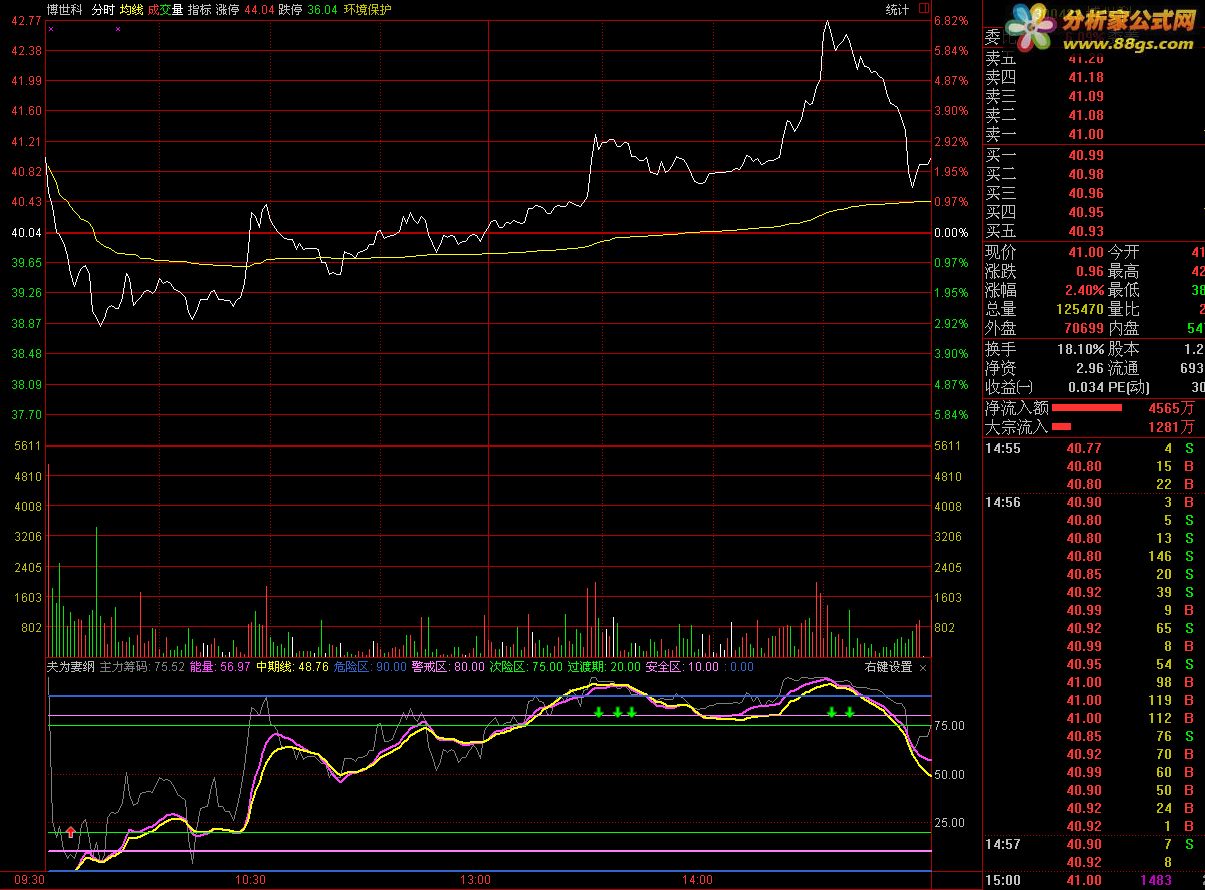Click the 净资 2.96 value

pos(1090,369)
